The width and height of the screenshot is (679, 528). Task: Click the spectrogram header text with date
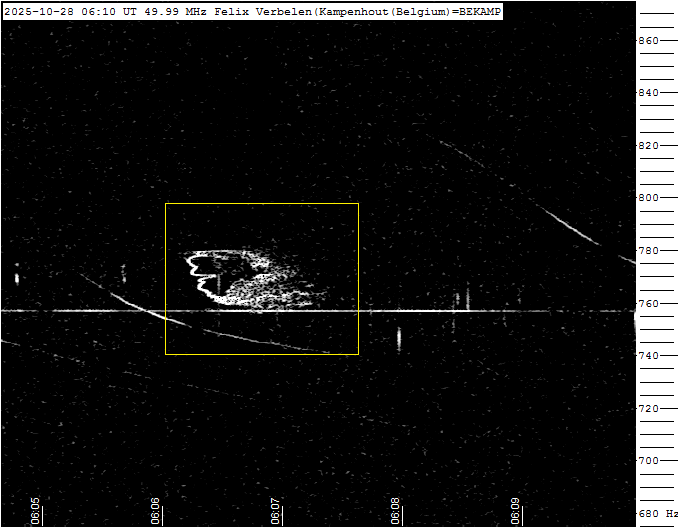pos(252,11)
